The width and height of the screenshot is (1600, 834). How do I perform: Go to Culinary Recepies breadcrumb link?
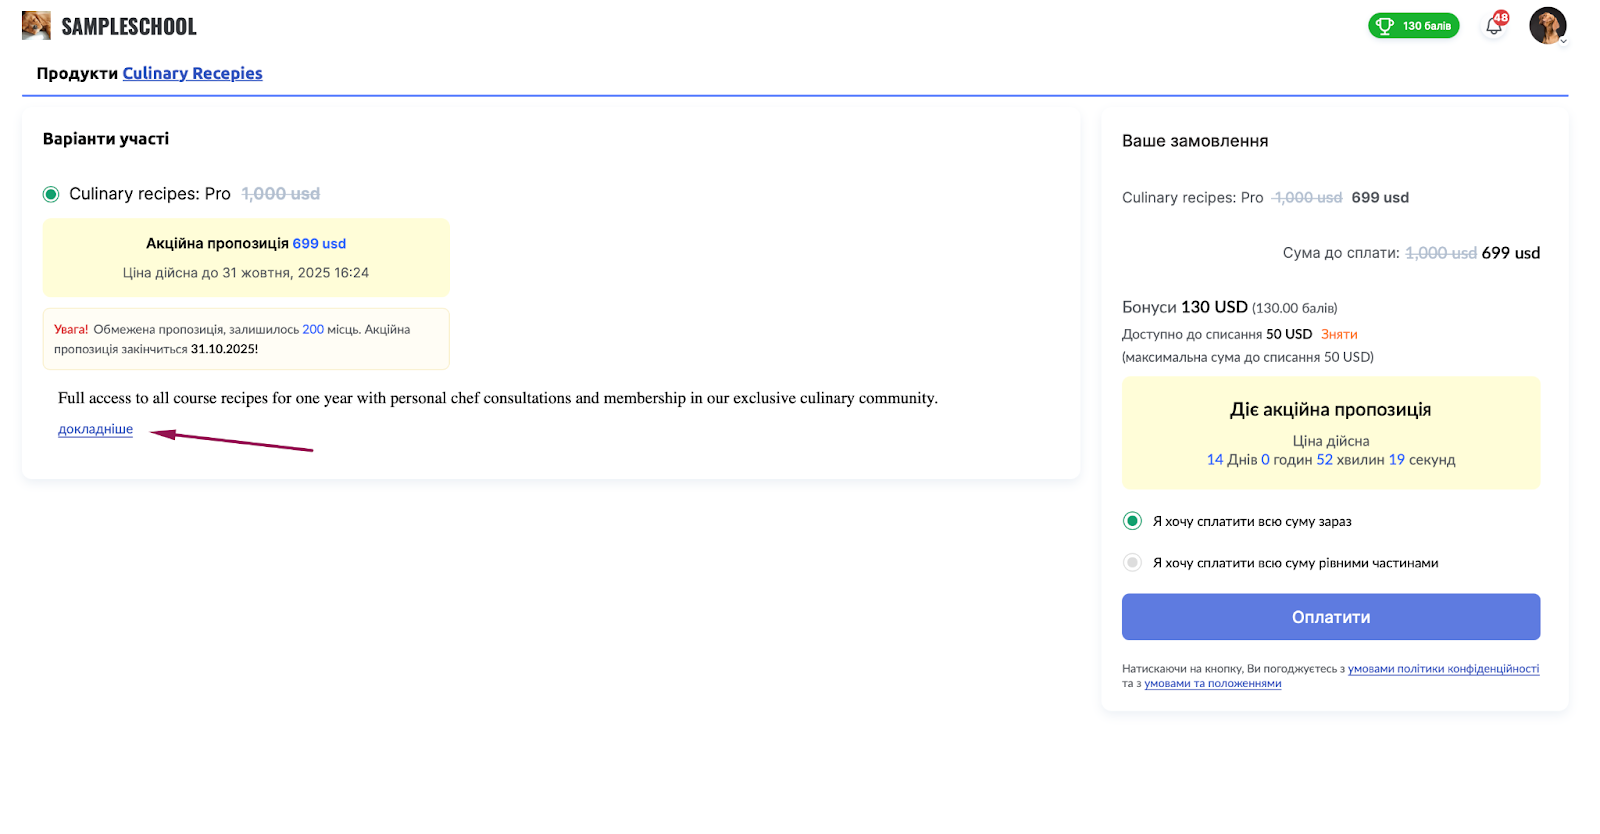pyautogui.click(x=192, y=73)
